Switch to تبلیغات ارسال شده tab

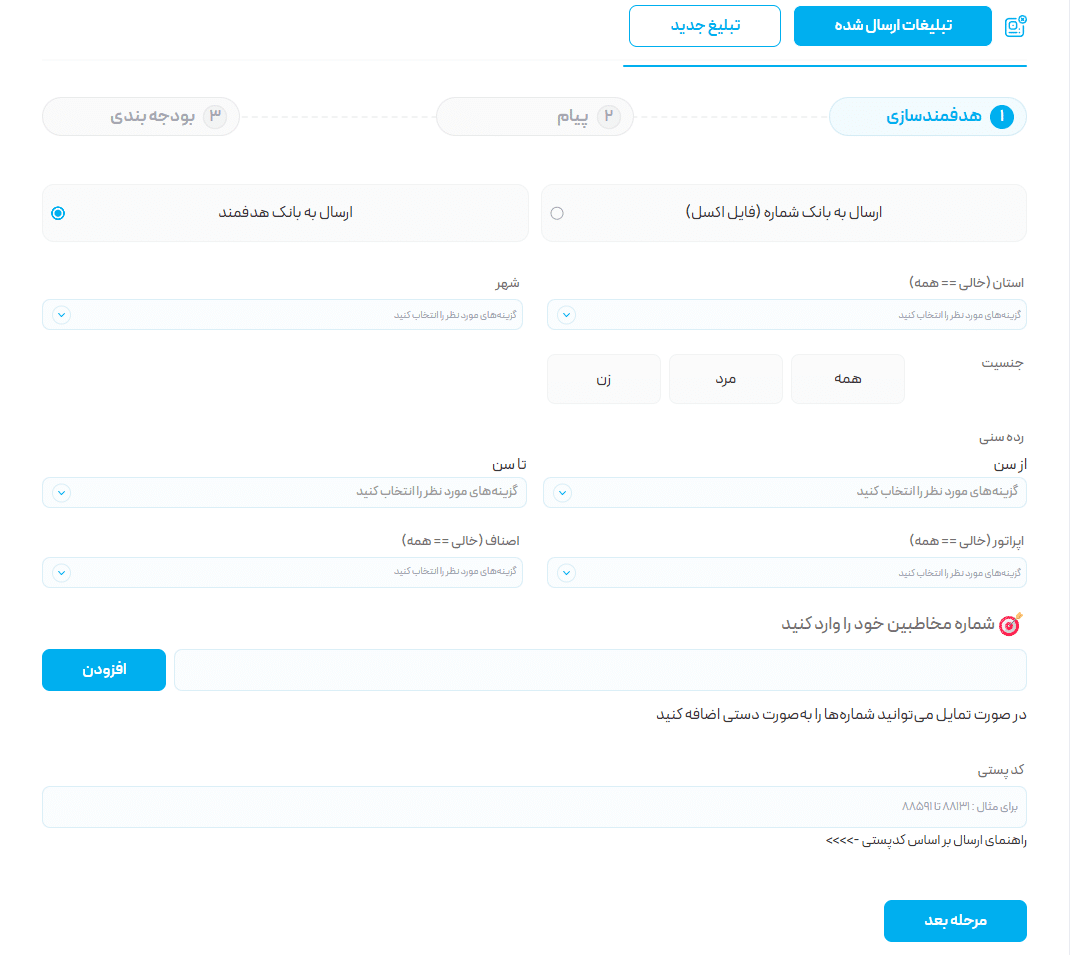892,26
